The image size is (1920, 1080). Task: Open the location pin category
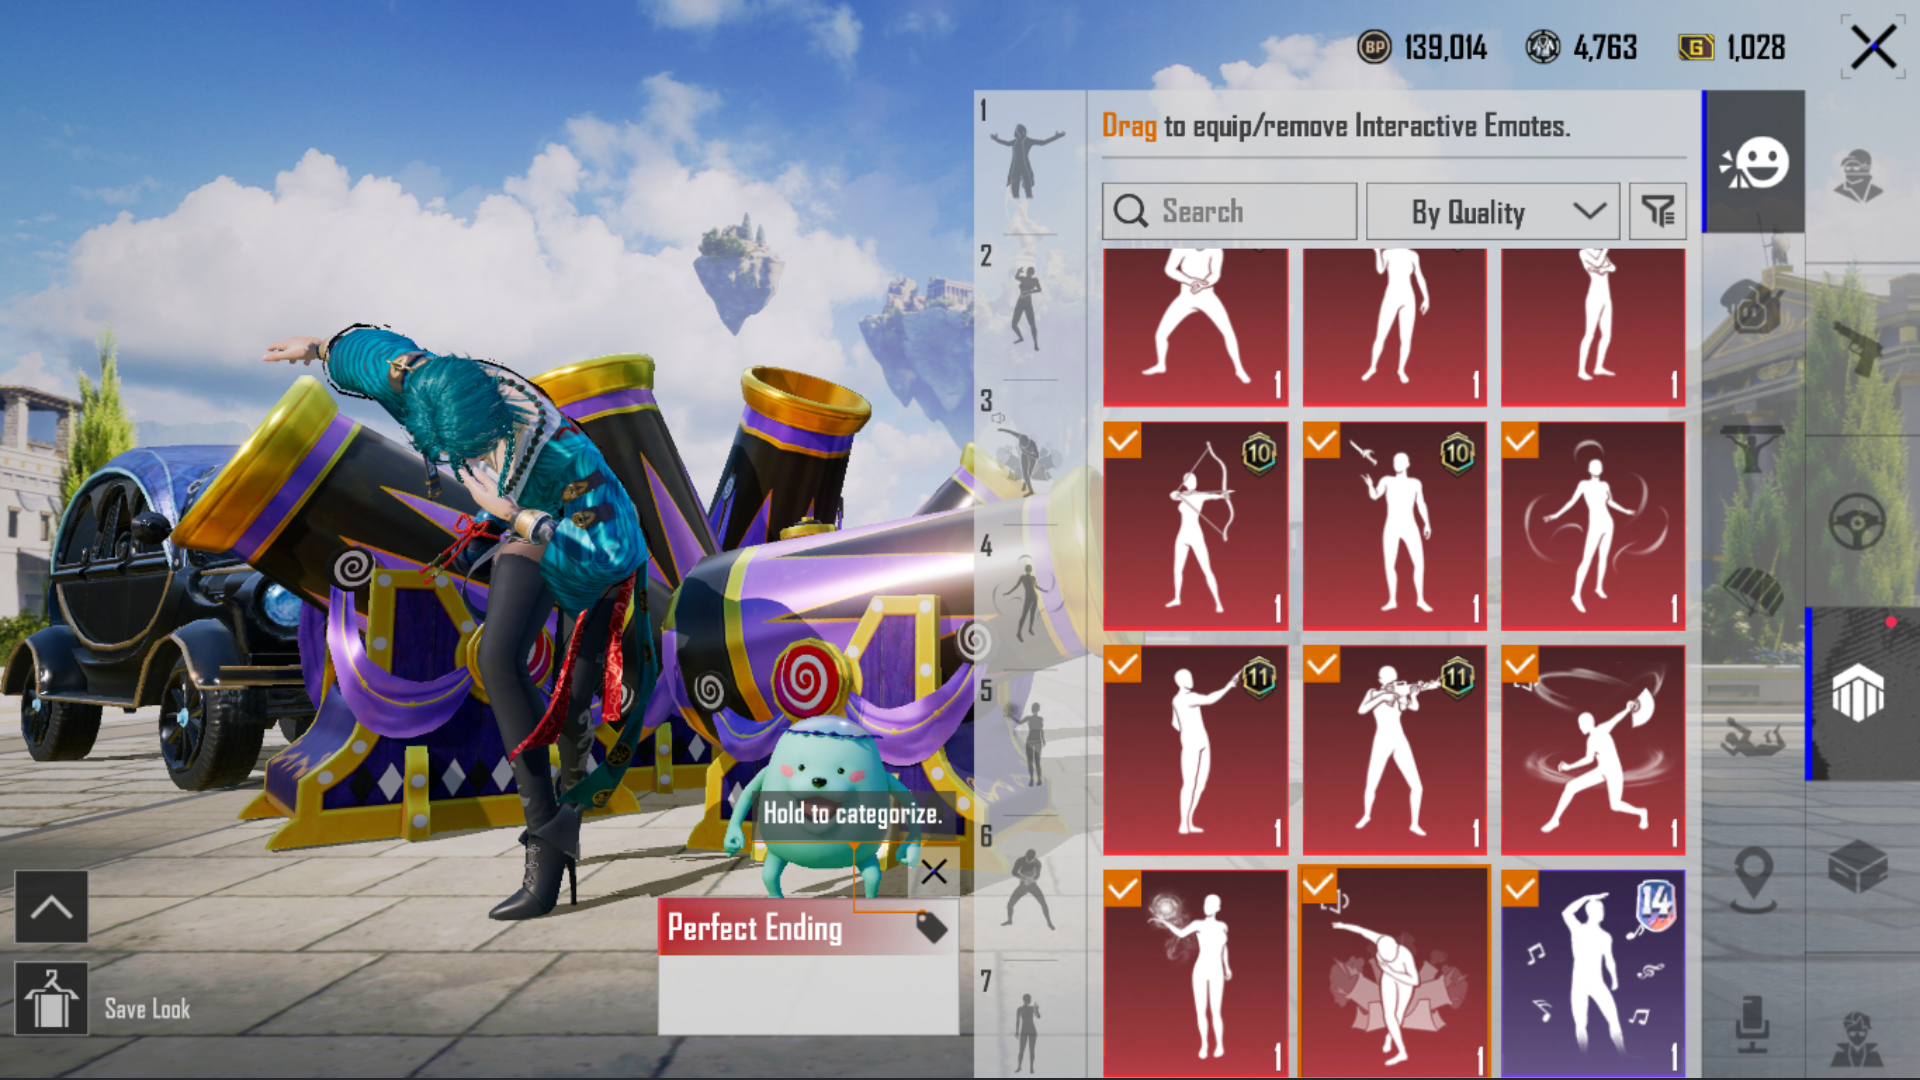pyautogui.click(x=1753, y=879)
